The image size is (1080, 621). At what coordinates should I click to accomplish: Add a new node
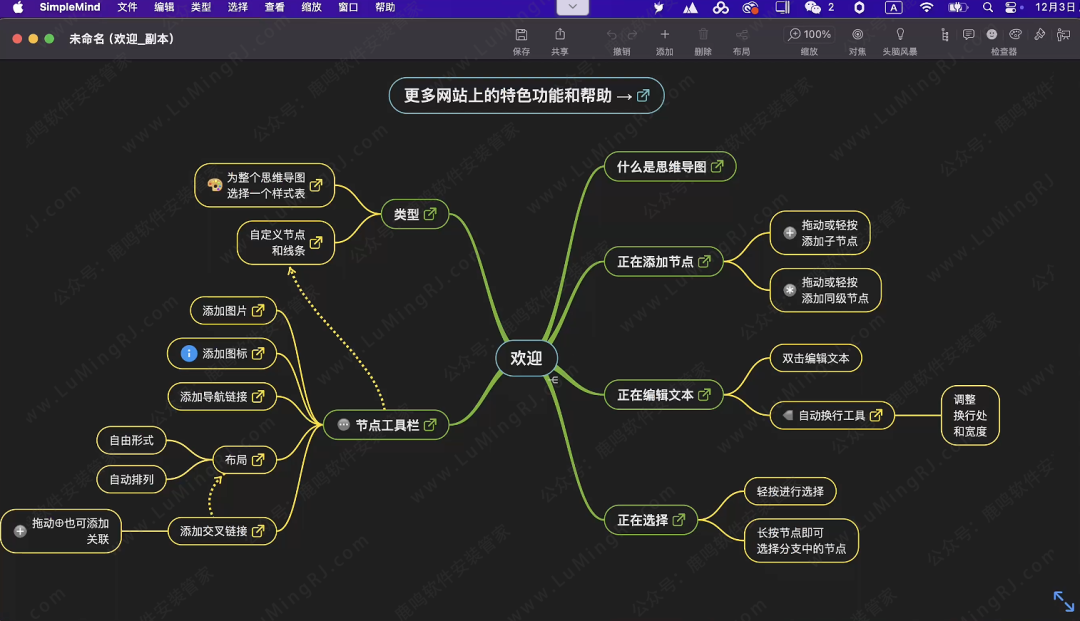(x=664, y=33)
